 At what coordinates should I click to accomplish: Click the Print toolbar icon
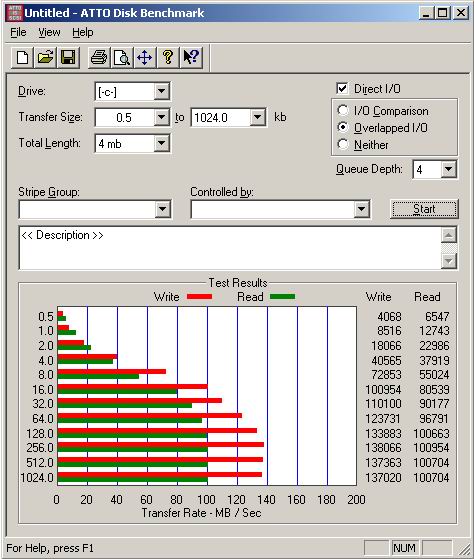pos(99,57)
